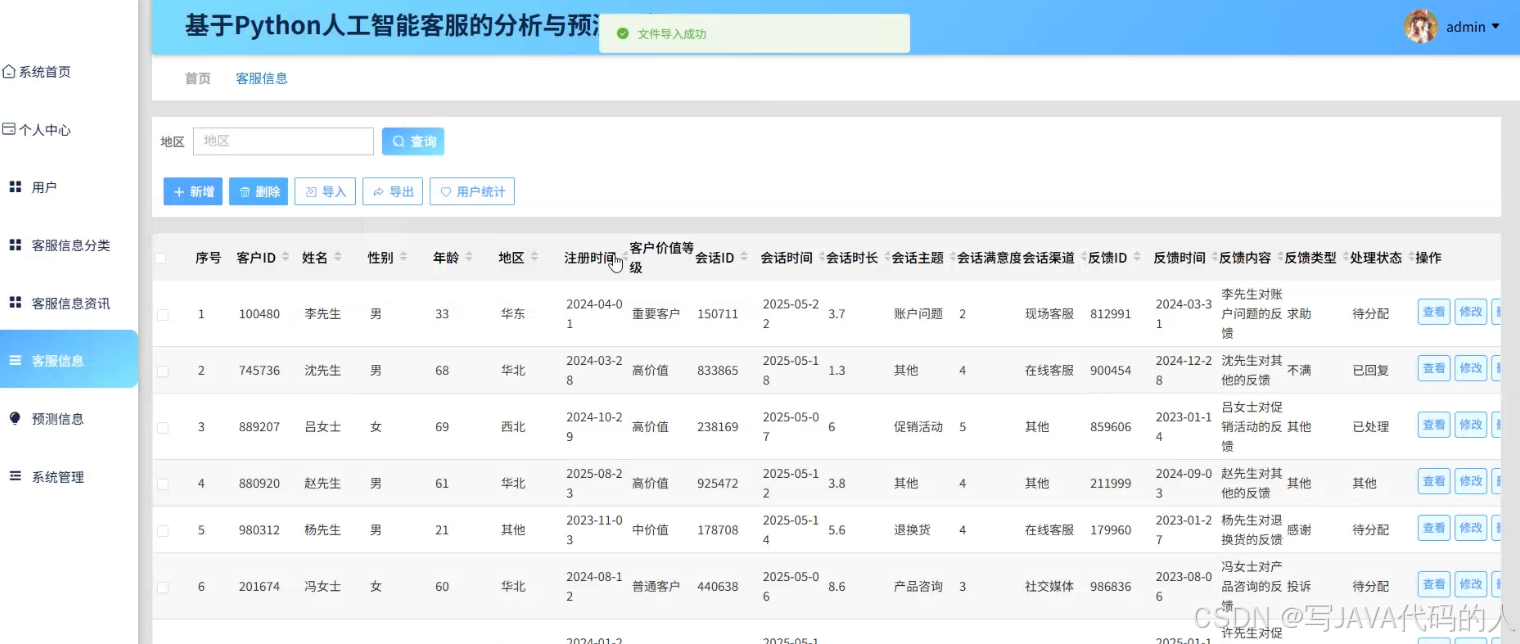Click the 客服信息 breadcrumb
Image resolution: width=1520 pixels, height=644 pixels.
click(x=262, y=78)
